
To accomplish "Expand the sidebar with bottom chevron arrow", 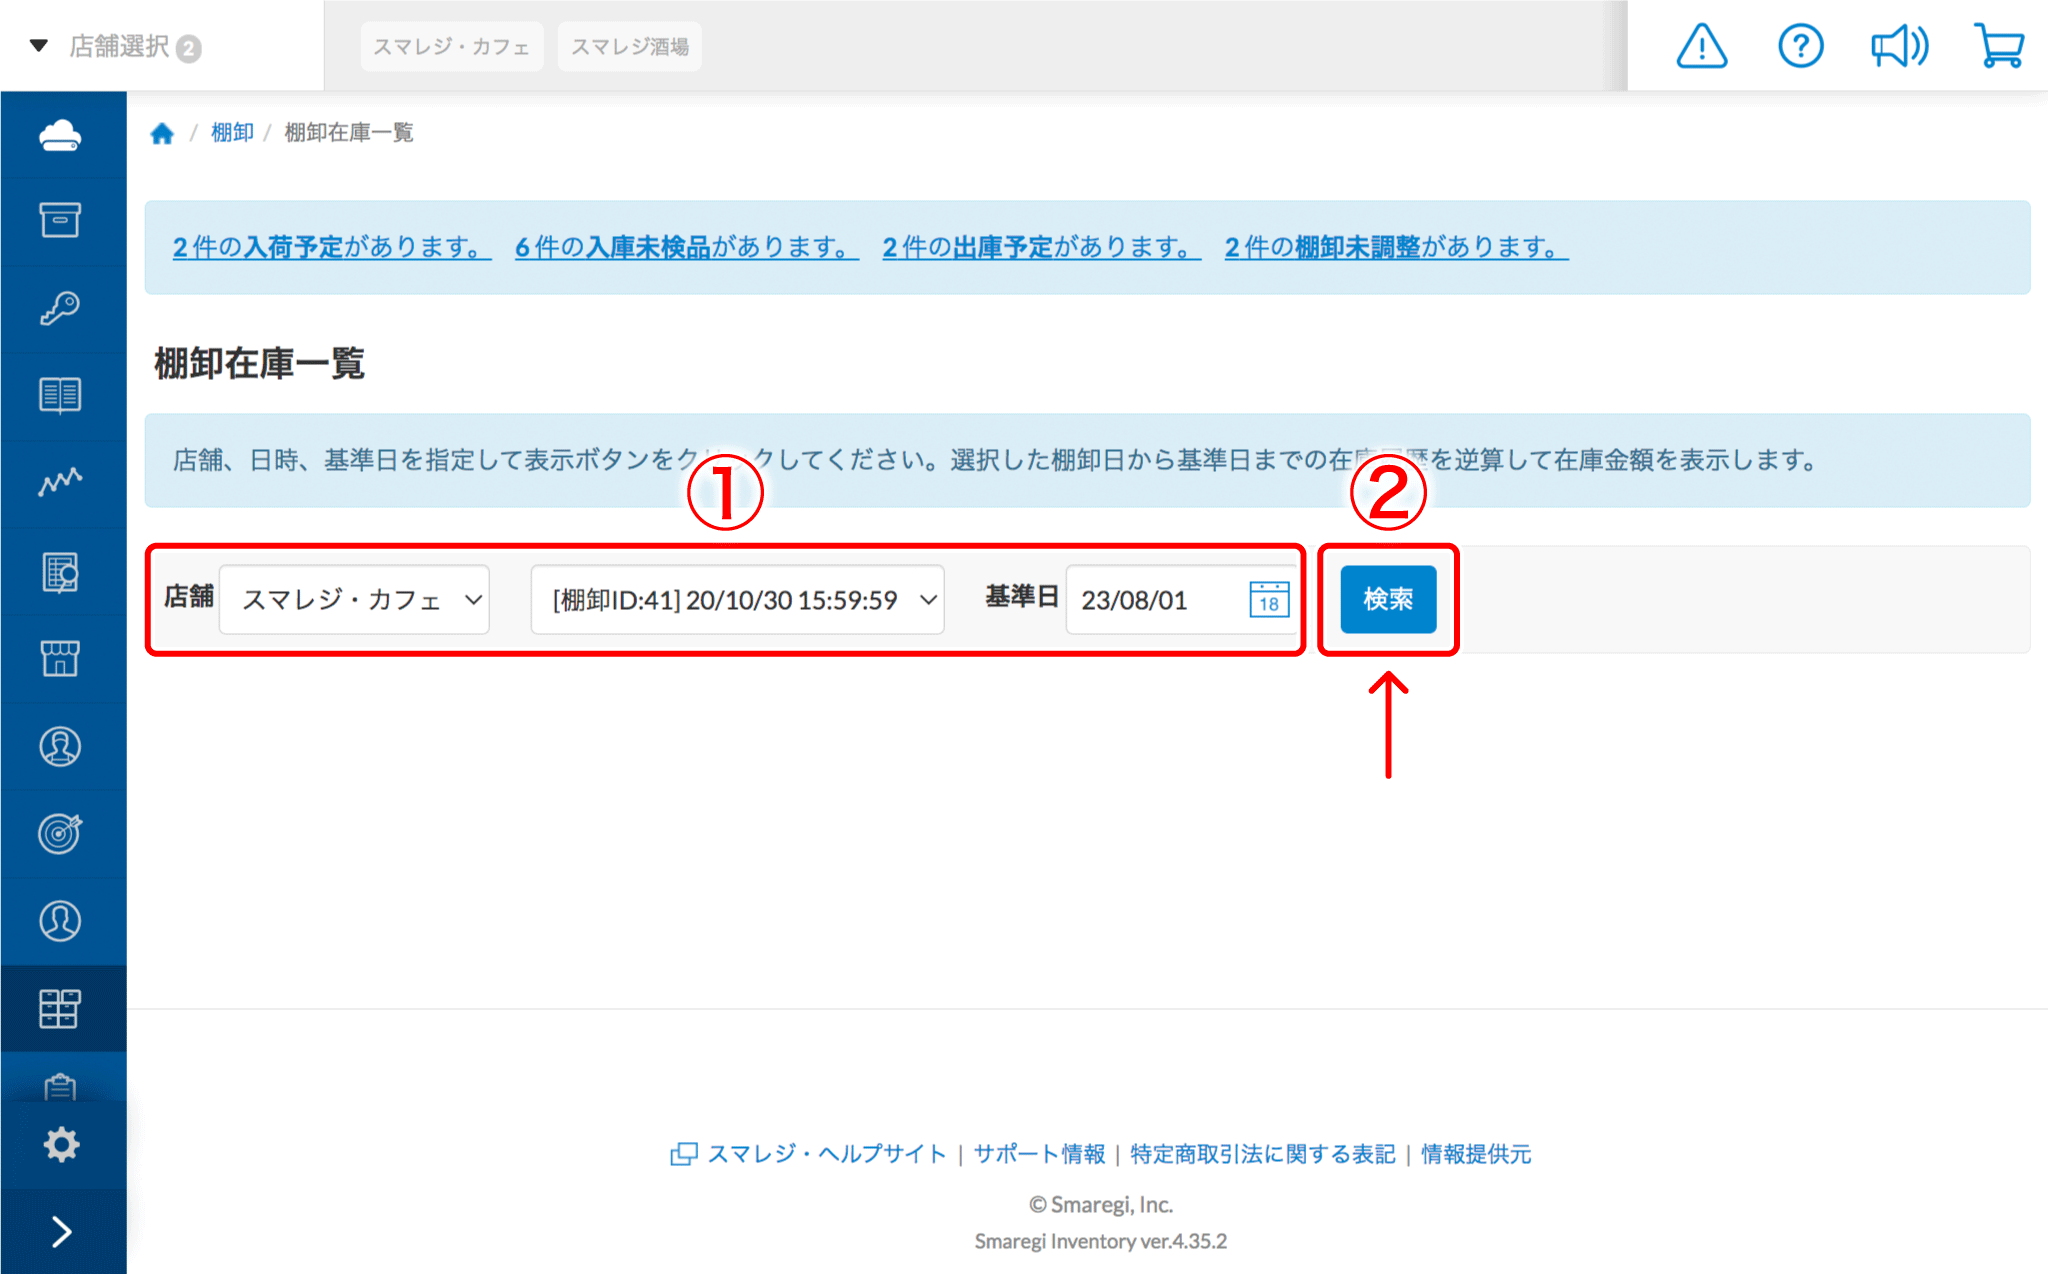I will pyautogui.click(x=60, y=1232).
